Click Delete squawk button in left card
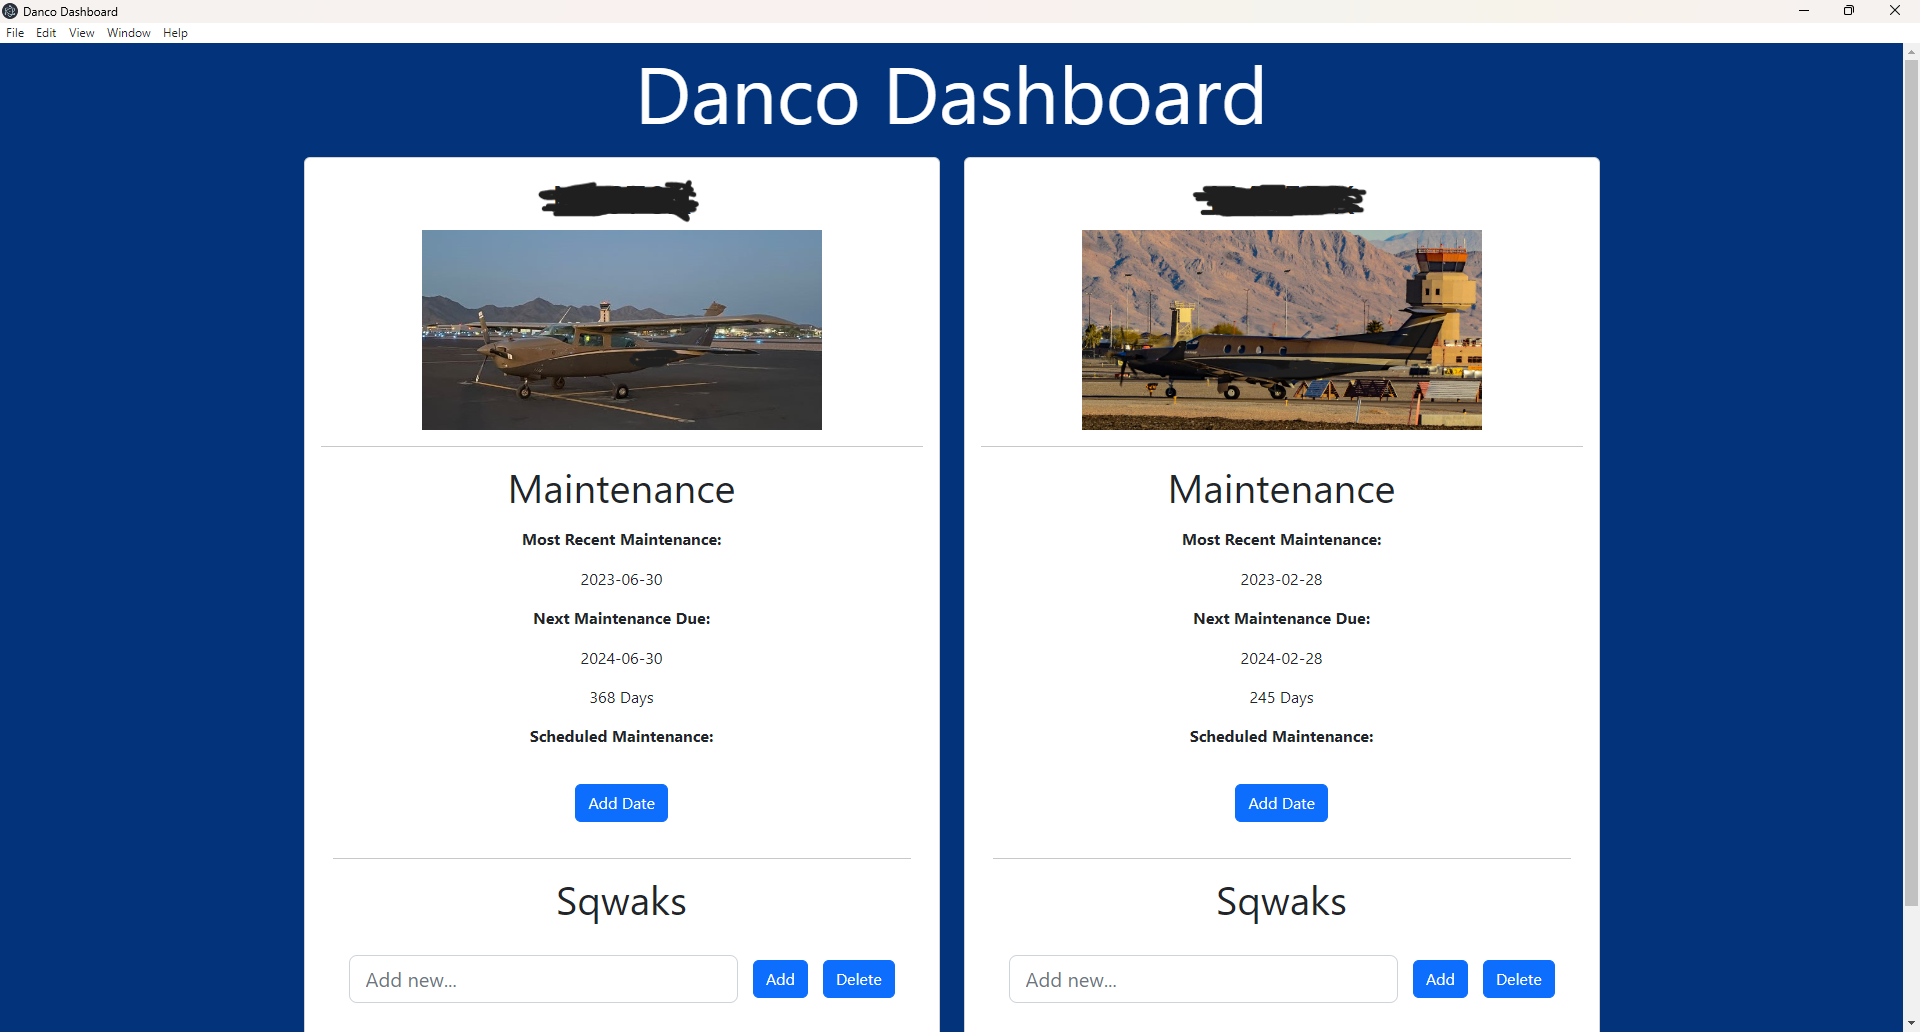The height and width of the screenshot is (1032, 1920). 858,979
